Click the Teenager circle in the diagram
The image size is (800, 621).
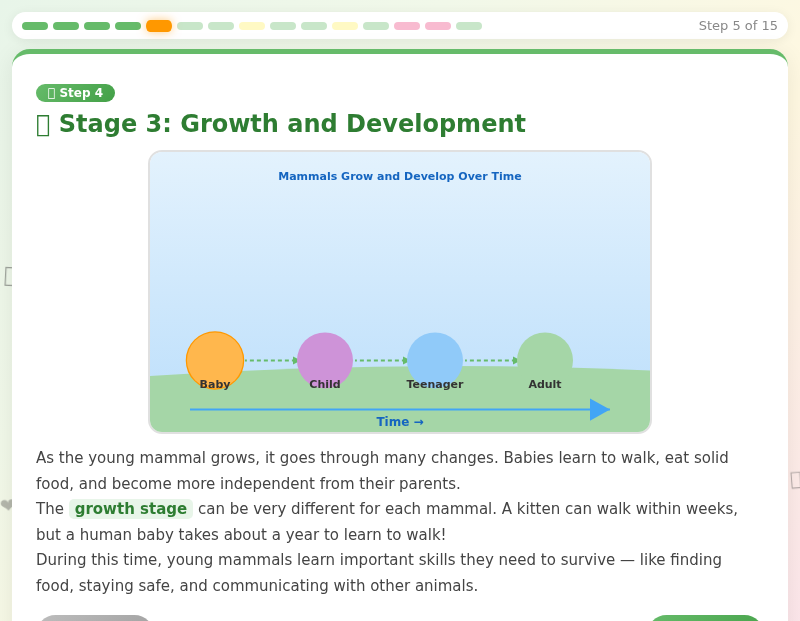(x=435, y=358)
